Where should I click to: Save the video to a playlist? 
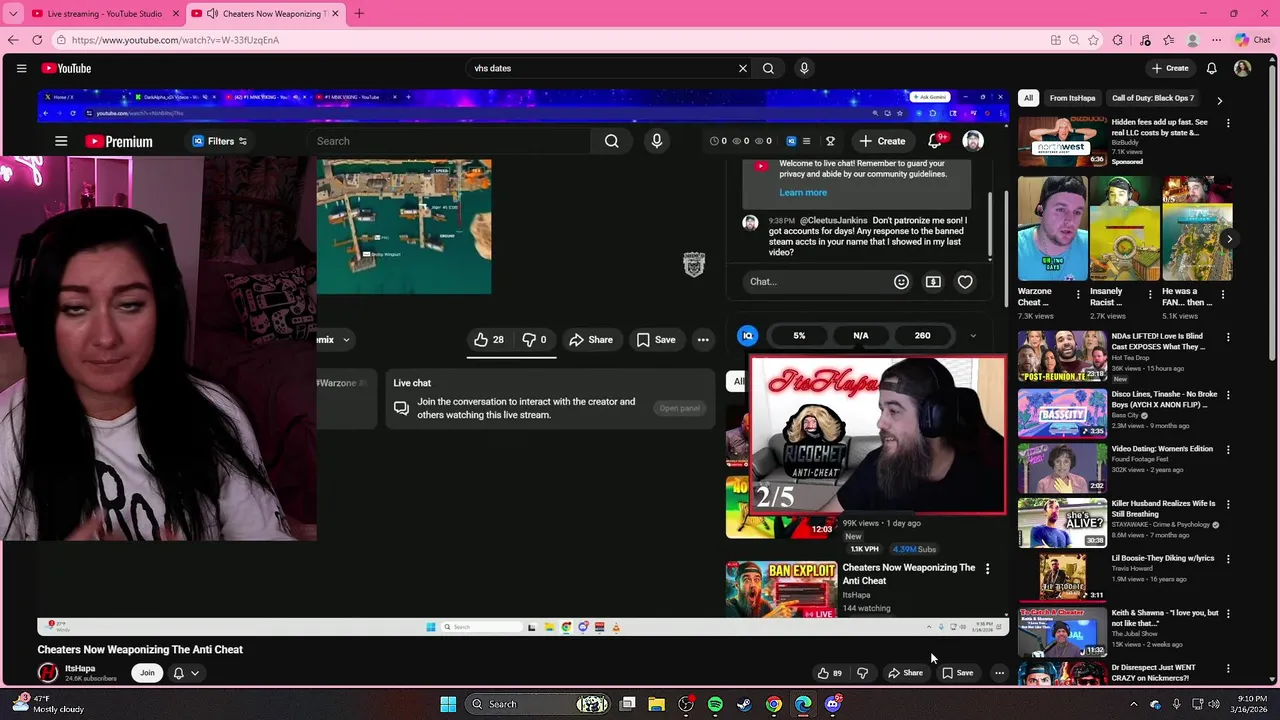[958, 673]
